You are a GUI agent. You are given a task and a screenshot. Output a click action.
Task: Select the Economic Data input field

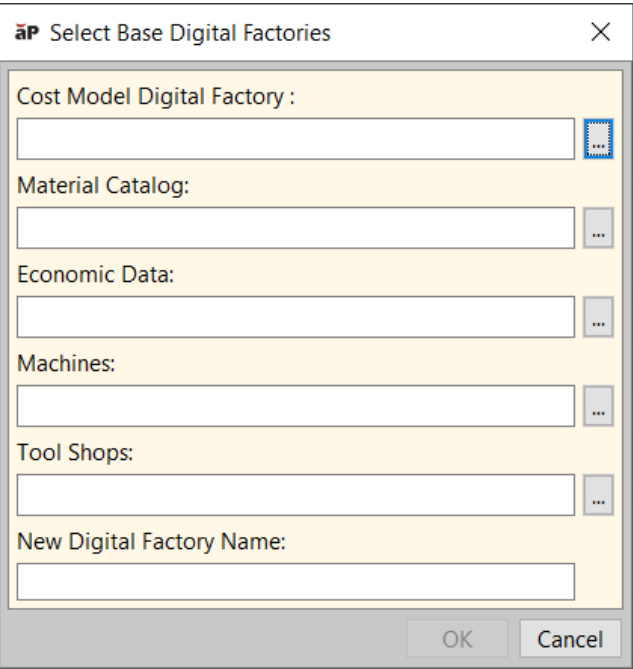pos(295,318)
